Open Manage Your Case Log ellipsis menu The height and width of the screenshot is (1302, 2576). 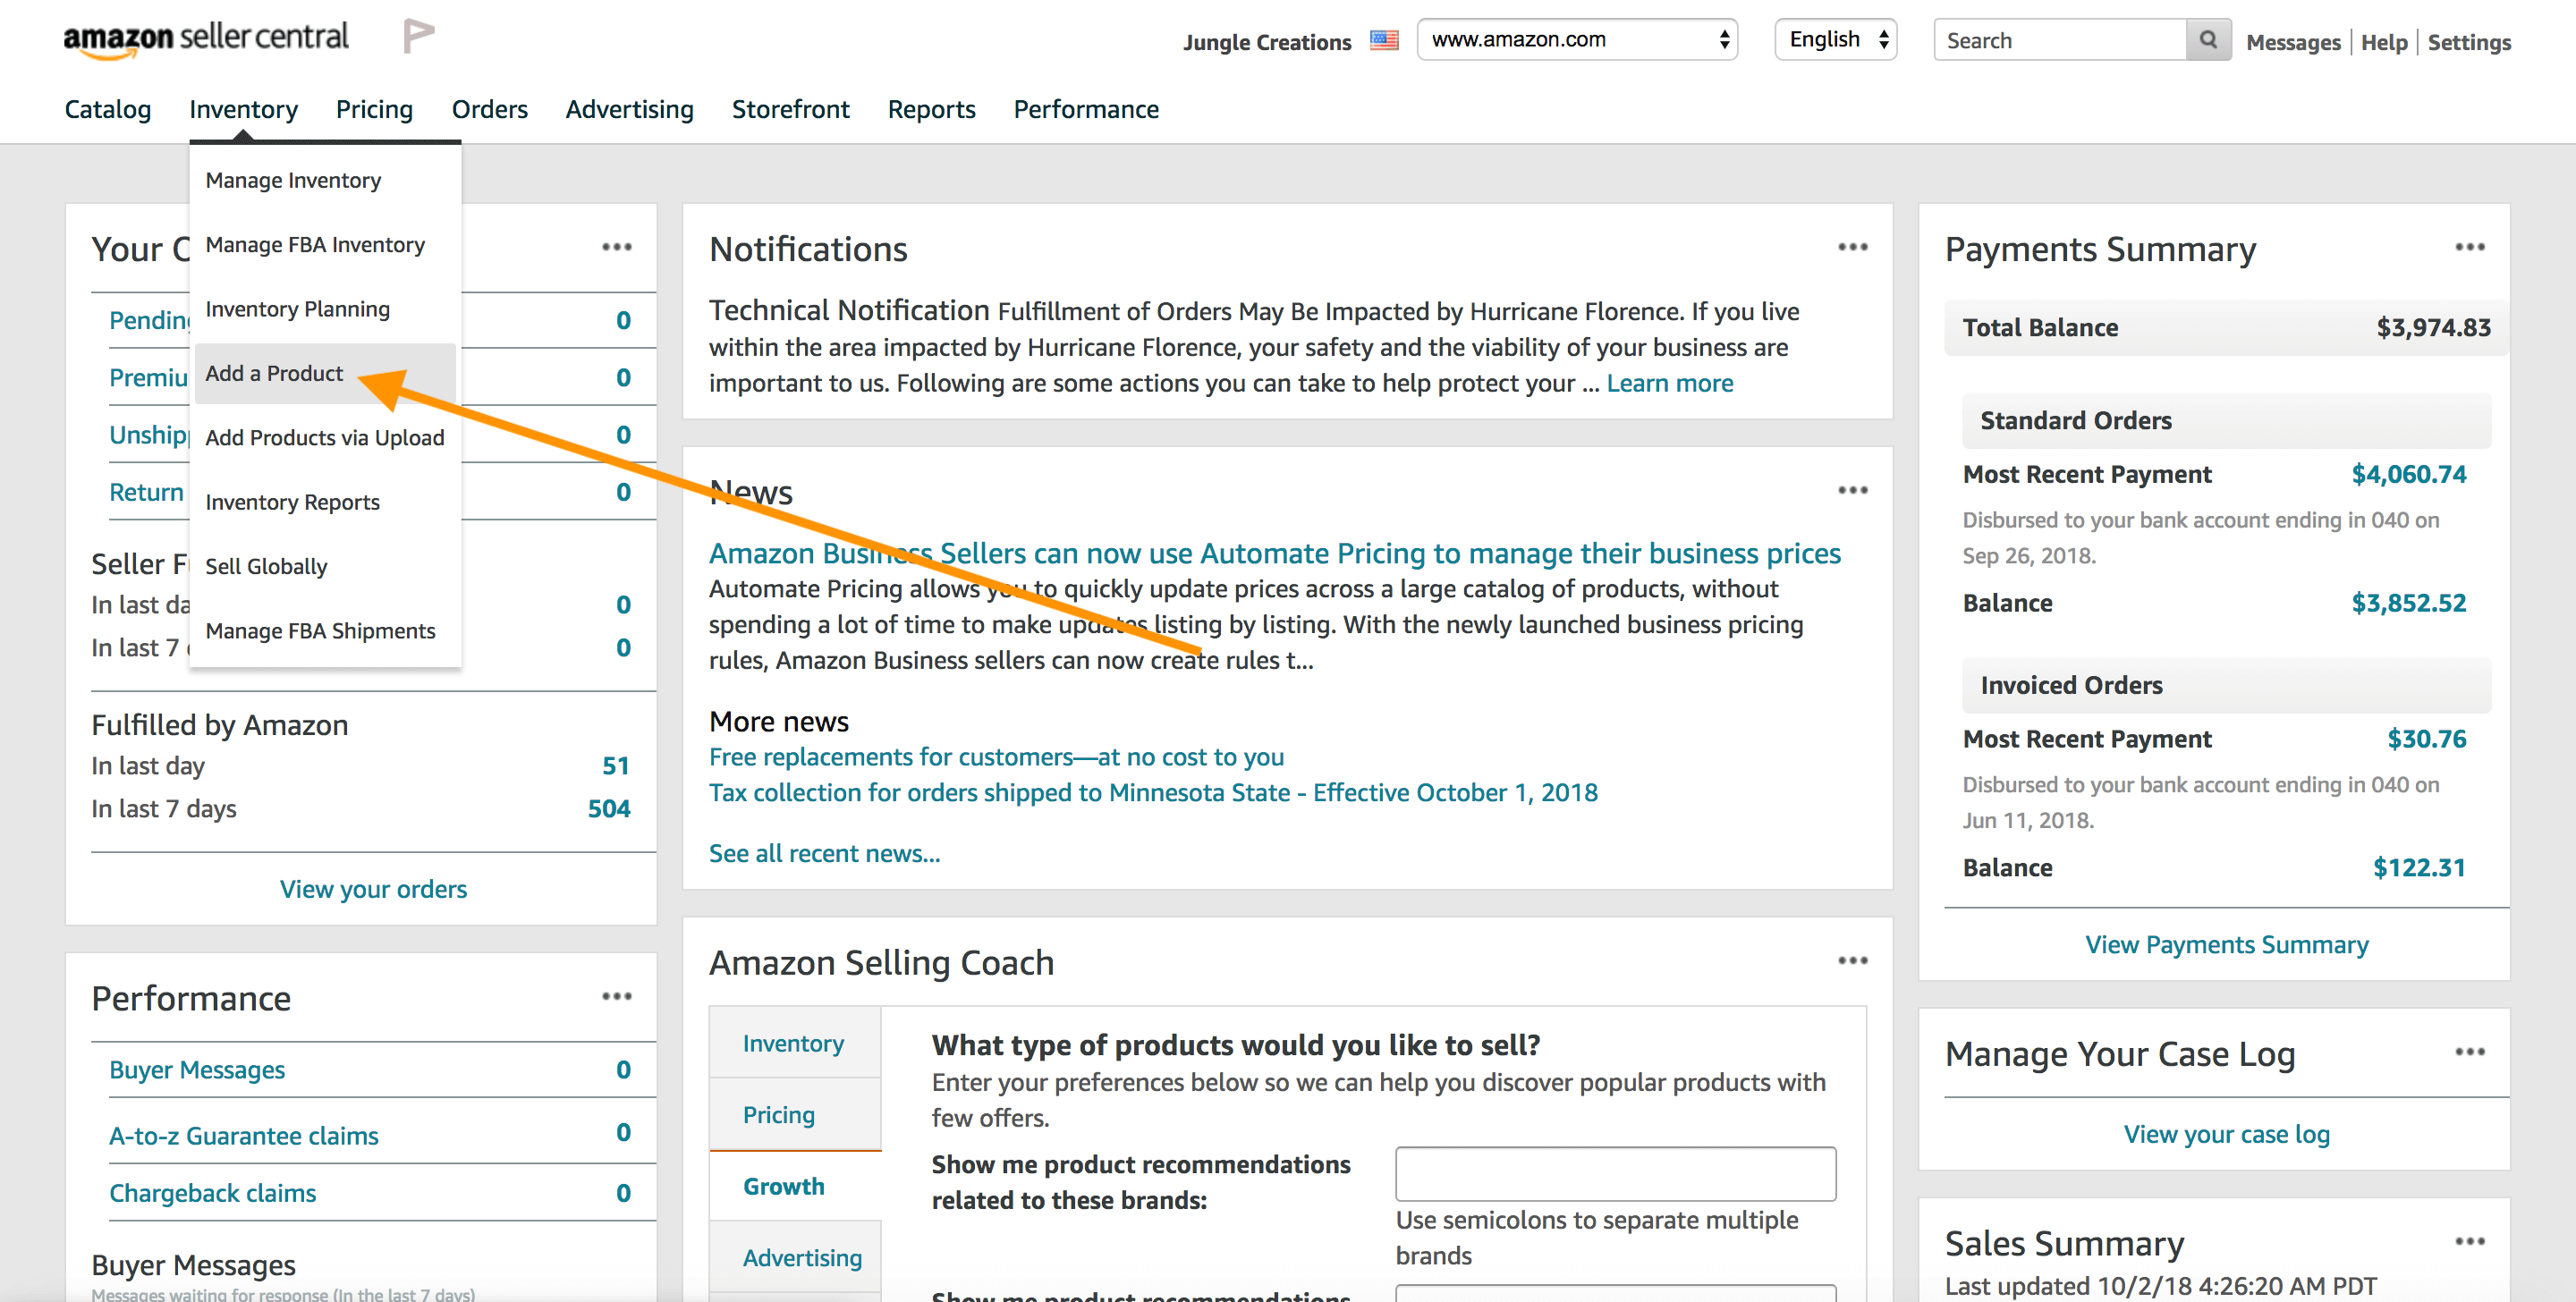click(2469, 1052)
